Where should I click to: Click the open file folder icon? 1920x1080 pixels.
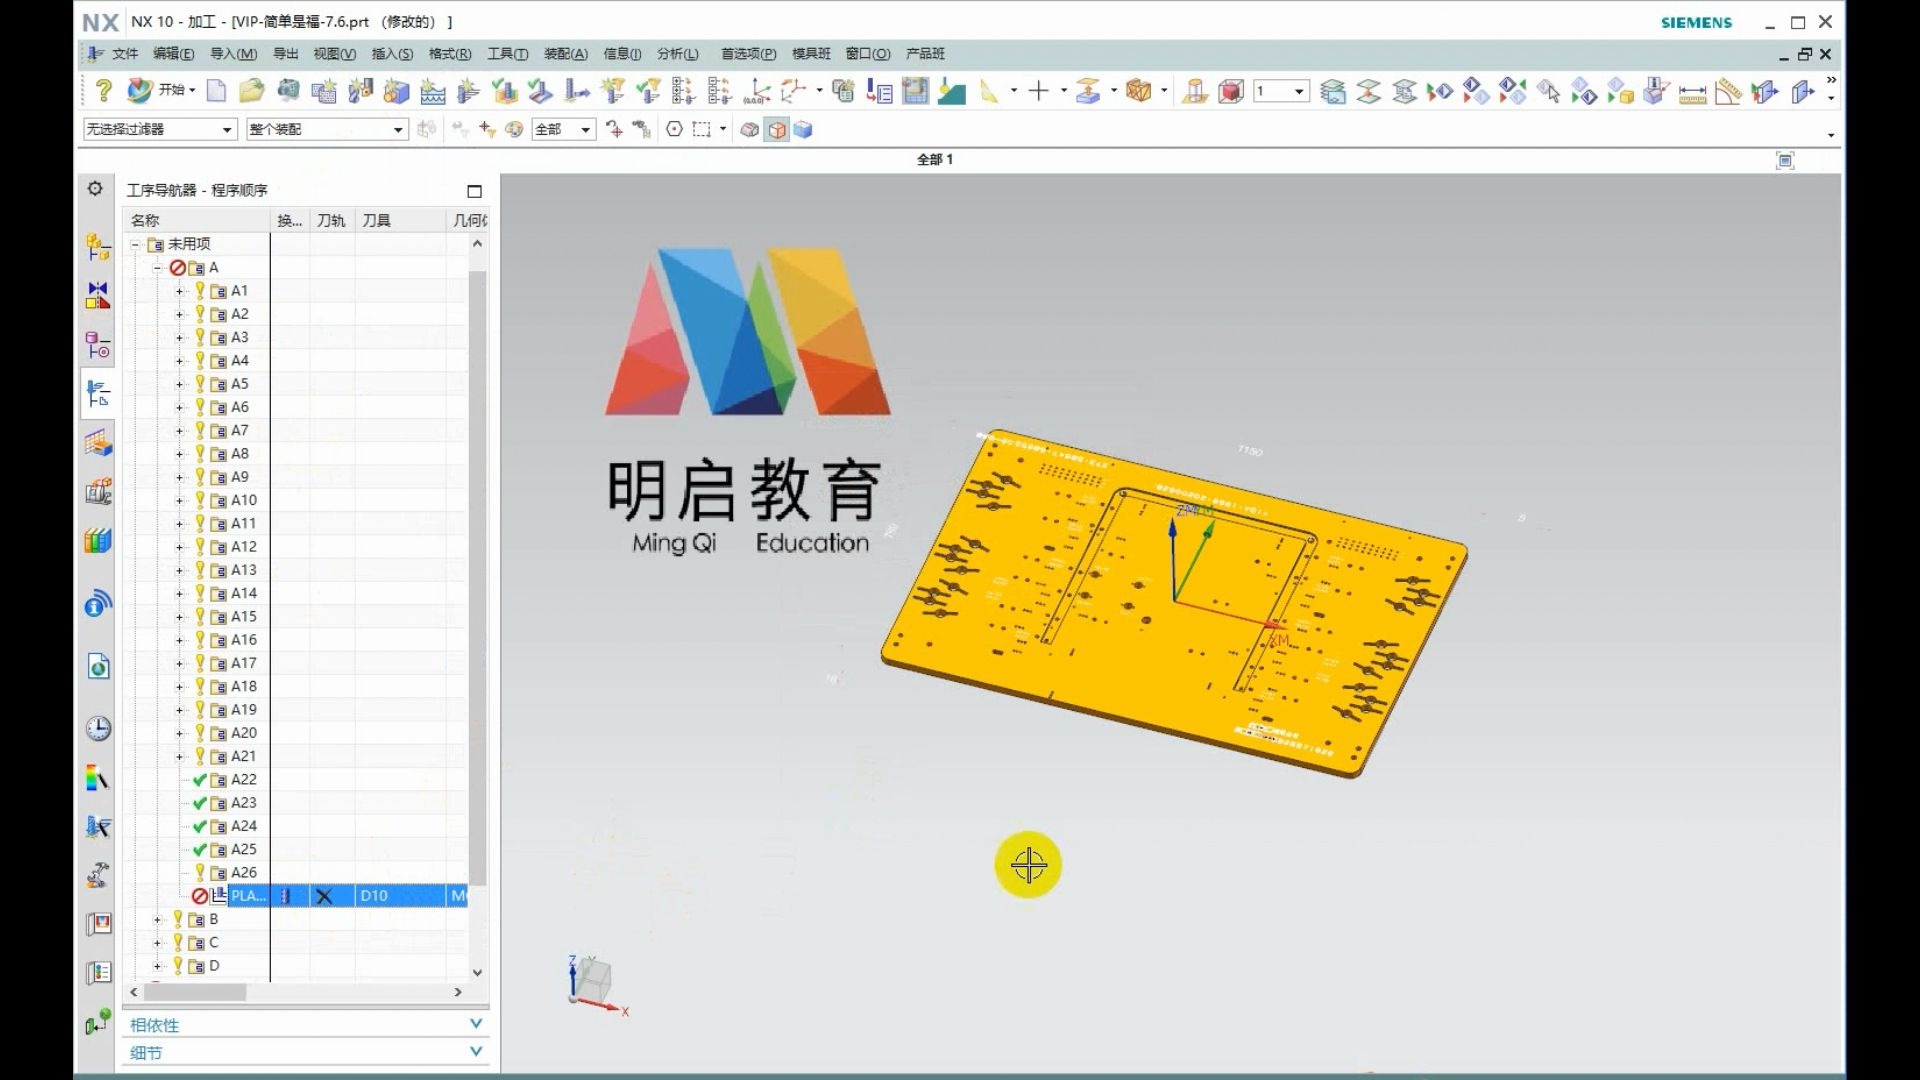(x=251, y=91)
